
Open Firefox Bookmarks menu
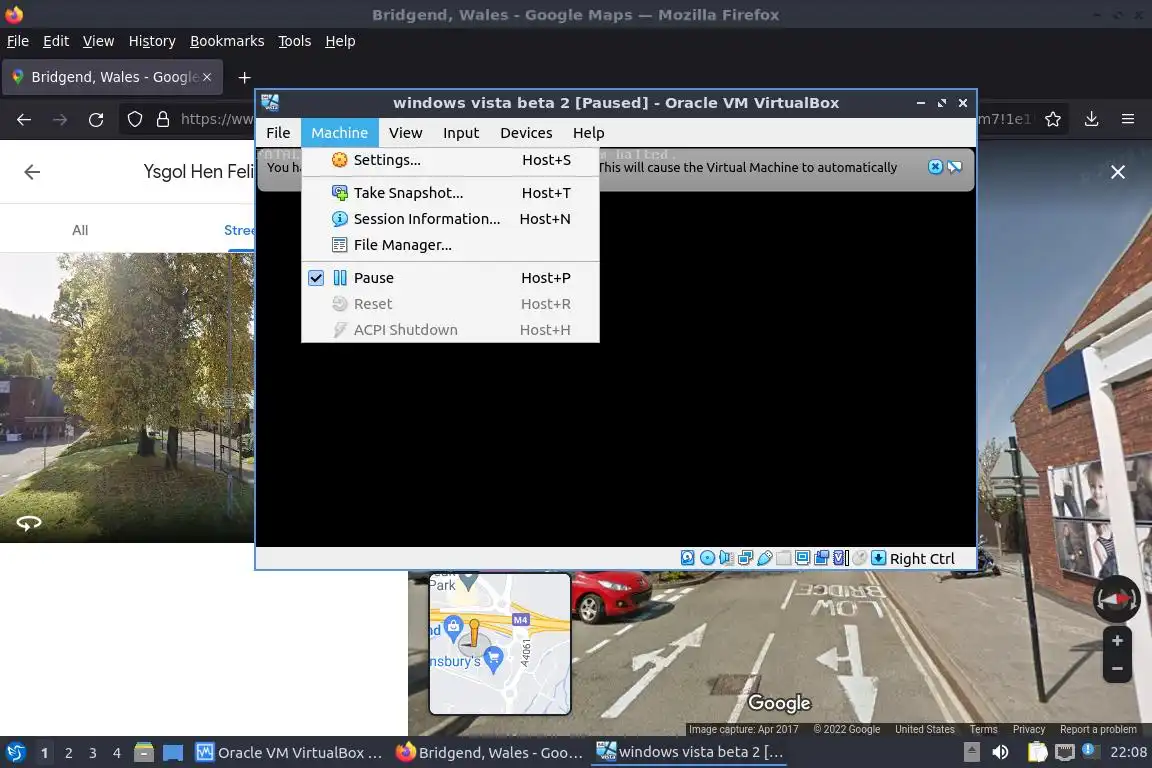click(x=227, y=41)
